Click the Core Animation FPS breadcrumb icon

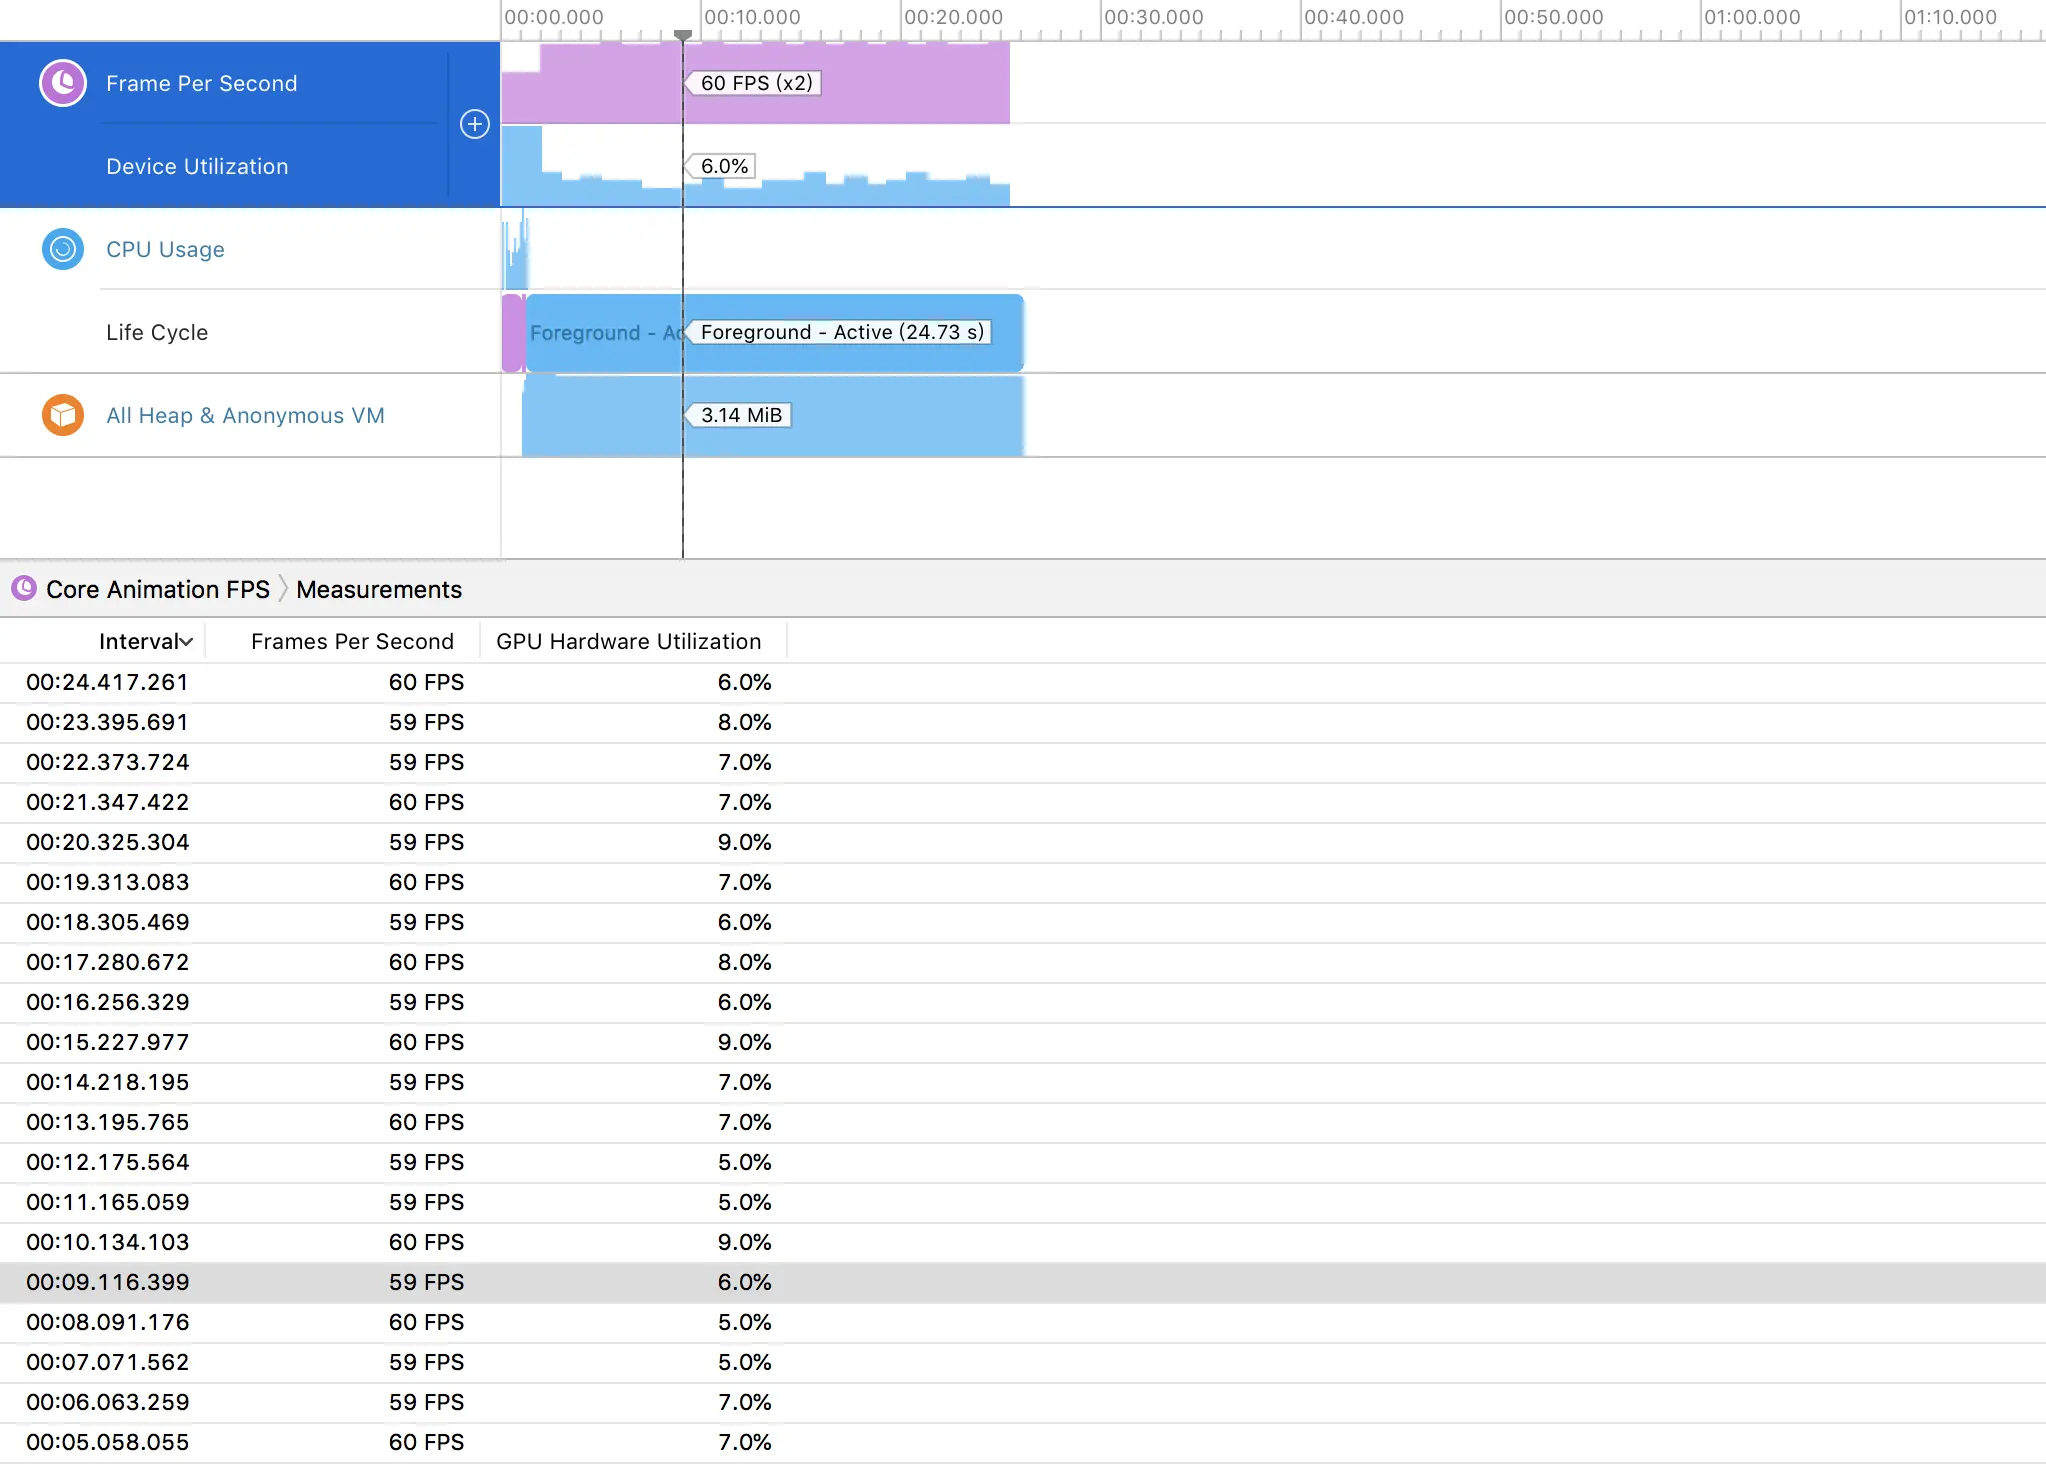click(24, 589)
